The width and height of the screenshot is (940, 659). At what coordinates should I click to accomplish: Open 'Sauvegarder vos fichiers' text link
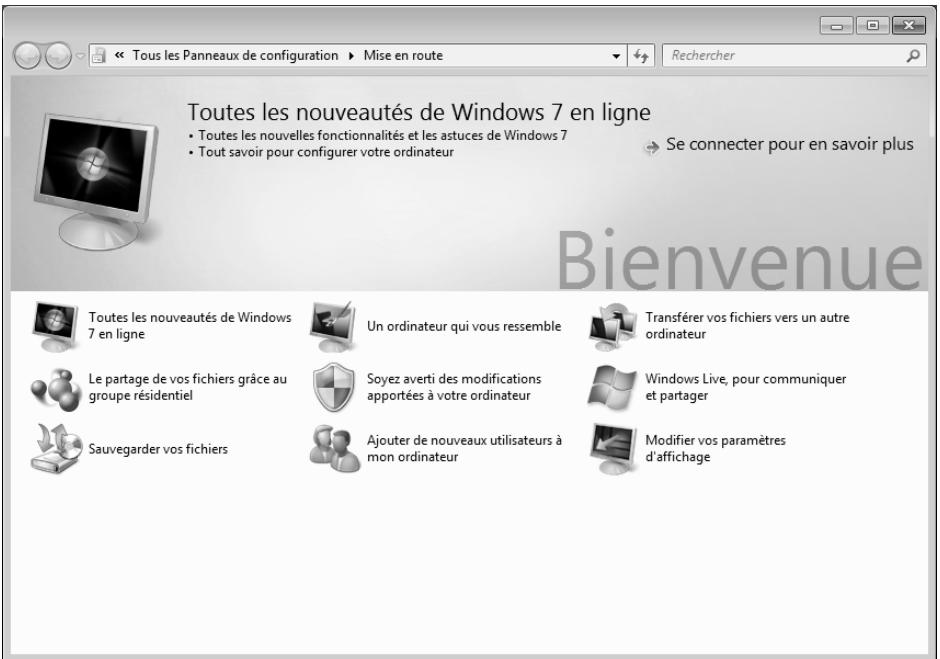tap(158, 449)
